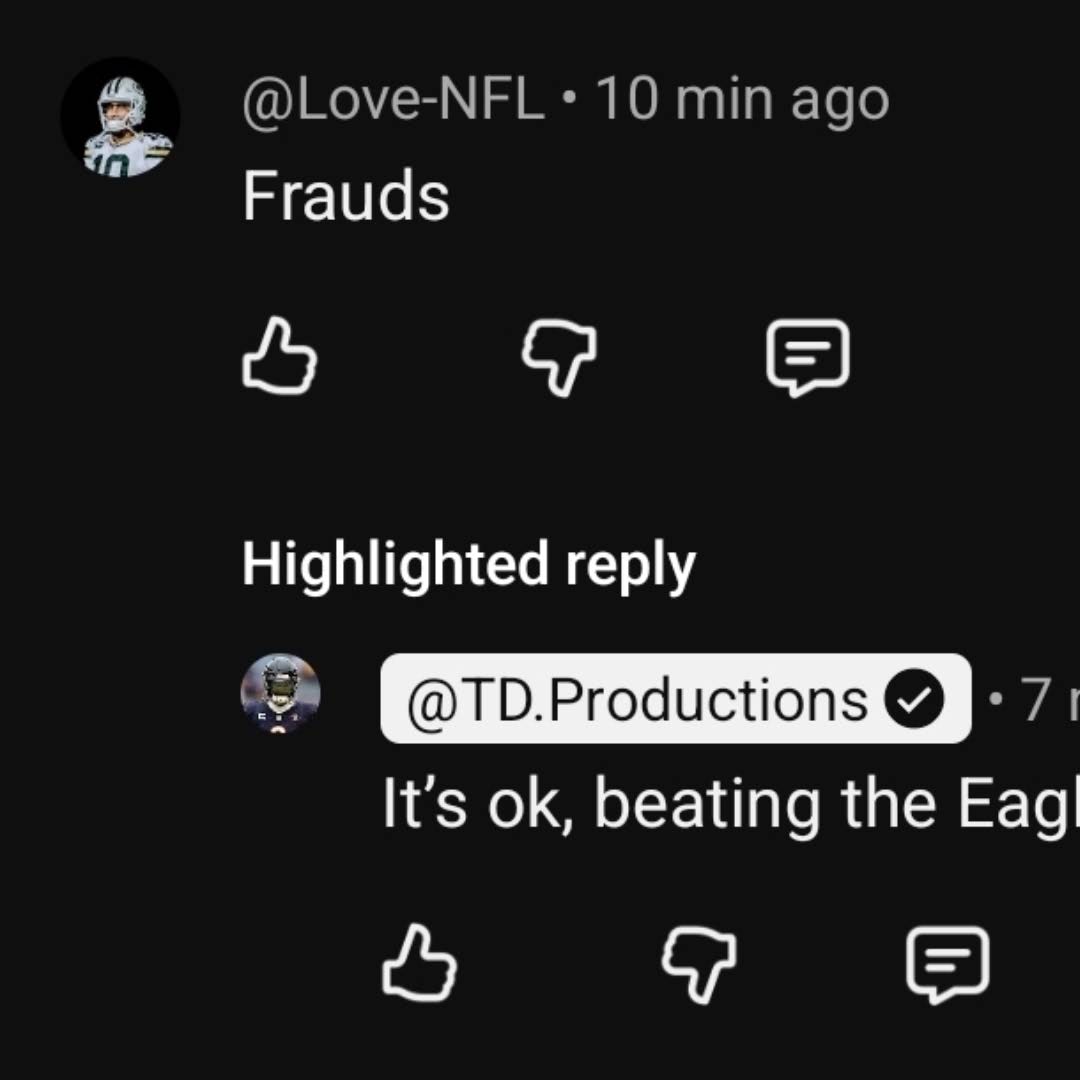1080x1080 pixels.
Task: Click the cut-off word "Eagl" in the reply
Action: (1019, 806)
